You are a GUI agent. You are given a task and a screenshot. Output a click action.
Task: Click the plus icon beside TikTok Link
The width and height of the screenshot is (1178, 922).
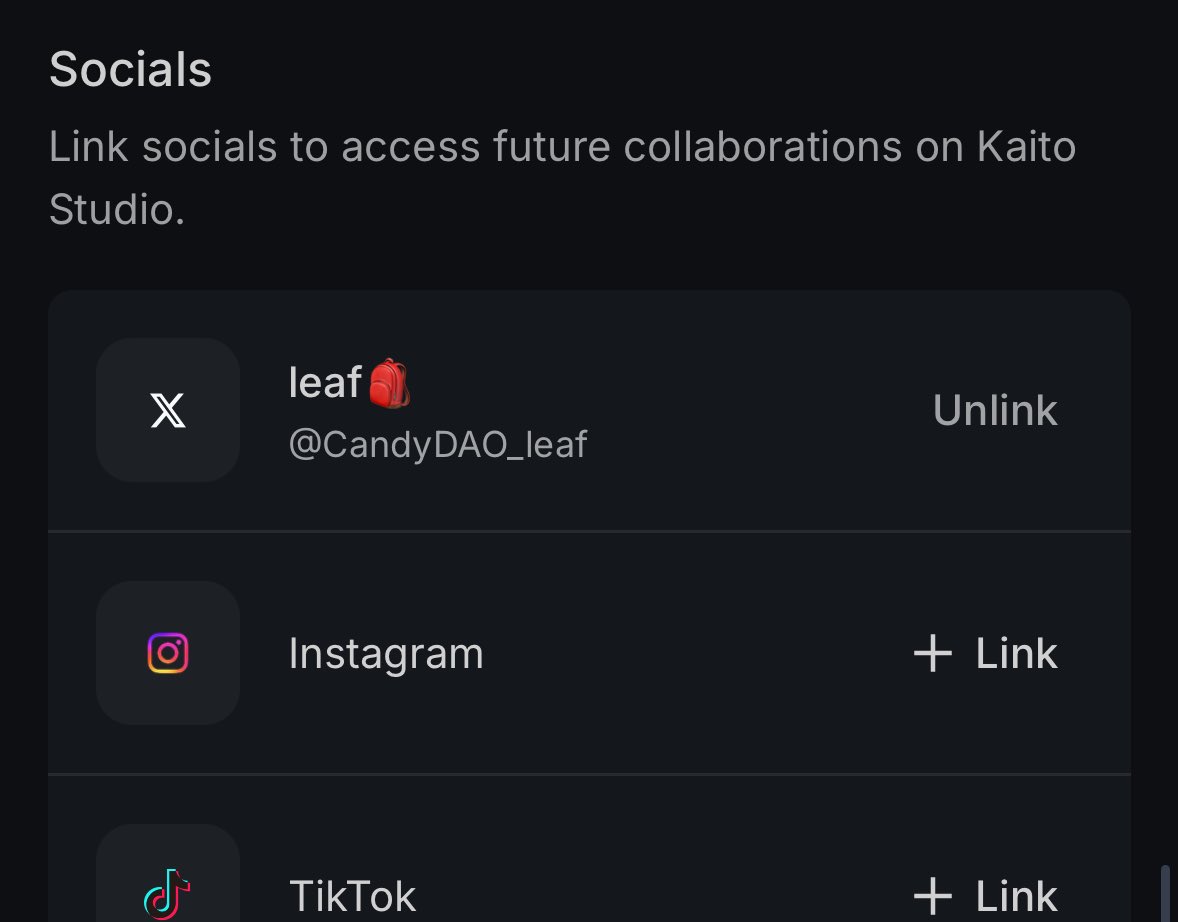point(932,896)
